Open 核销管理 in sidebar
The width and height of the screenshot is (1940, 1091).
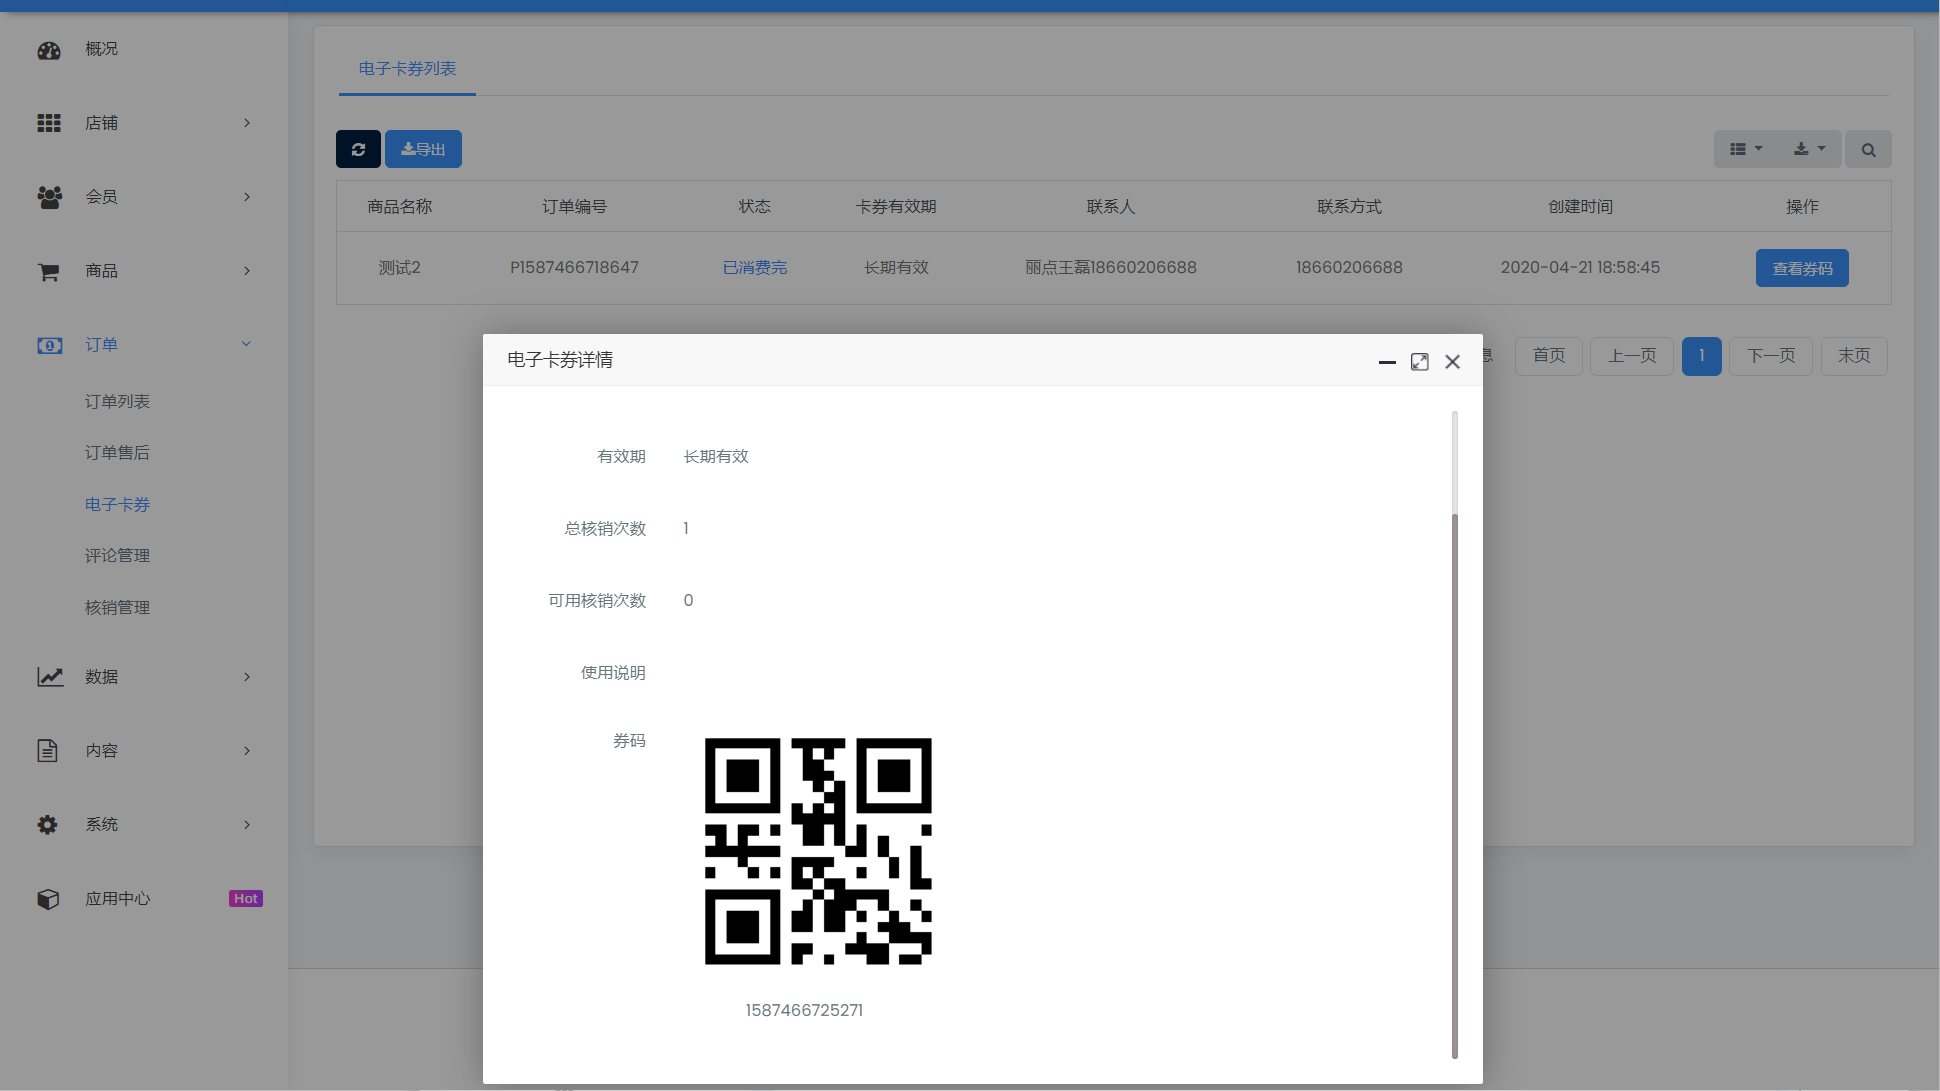(117, 608)
